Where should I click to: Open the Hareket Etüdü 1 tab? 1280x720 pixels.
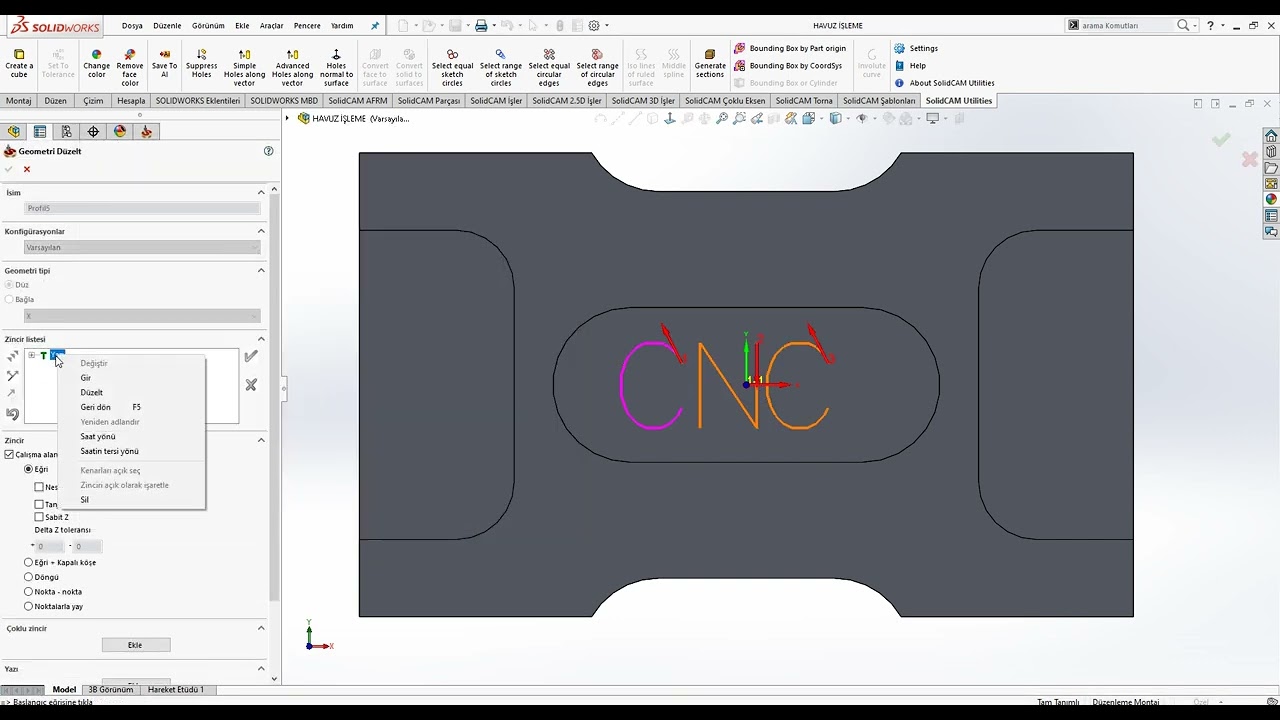[176, 690]
